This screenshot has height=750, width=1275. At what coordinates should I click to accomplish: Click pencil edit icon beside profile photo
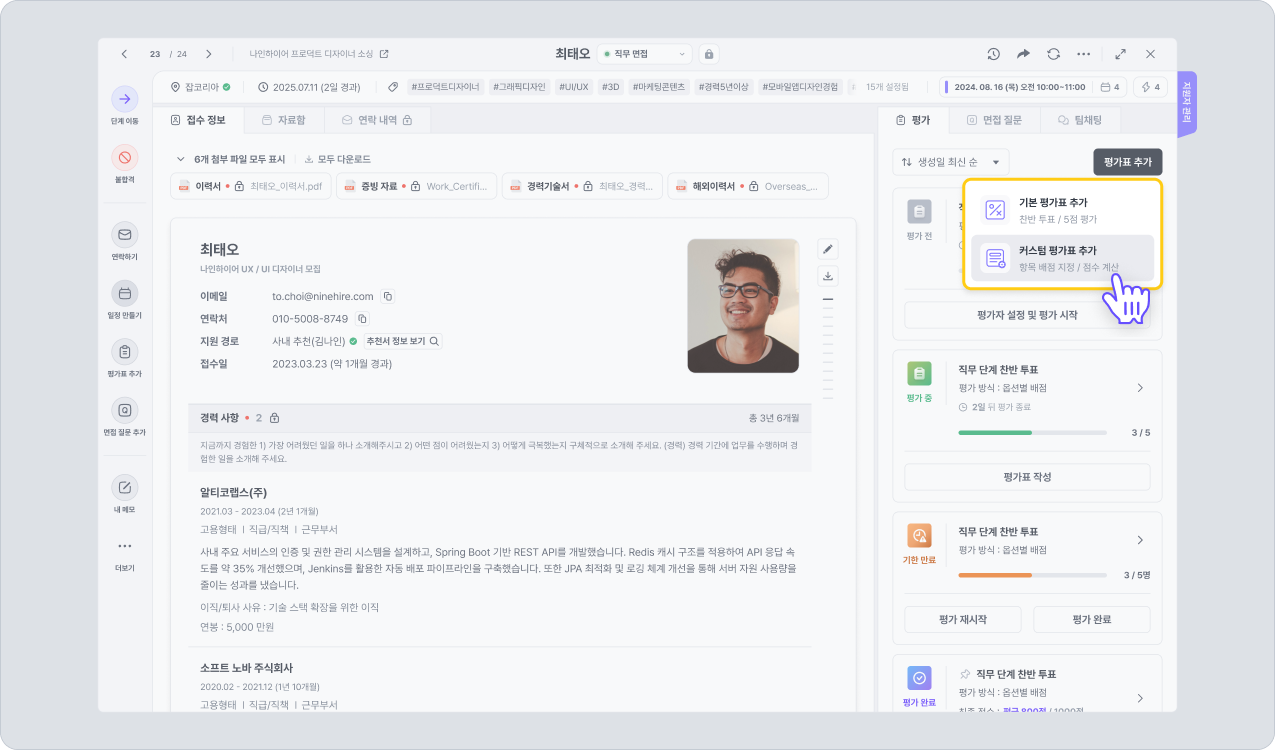click(x=827, y=249)
